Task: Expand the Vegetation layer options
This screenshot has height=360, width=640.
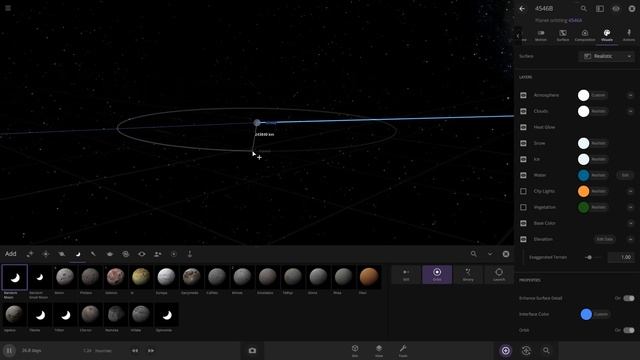Action: (631, 207)
